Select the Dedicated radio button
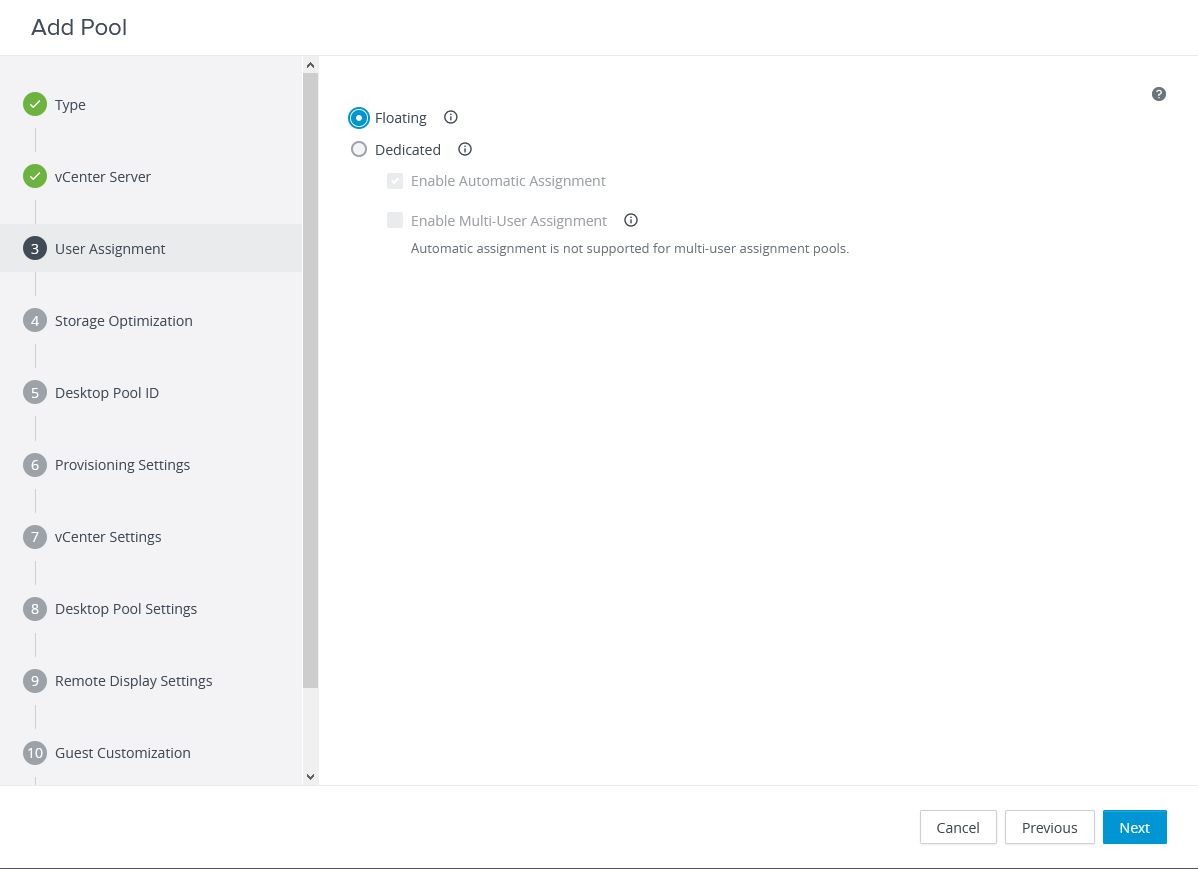The width and height of the screenshot is (1198, 869). point(358,149)
